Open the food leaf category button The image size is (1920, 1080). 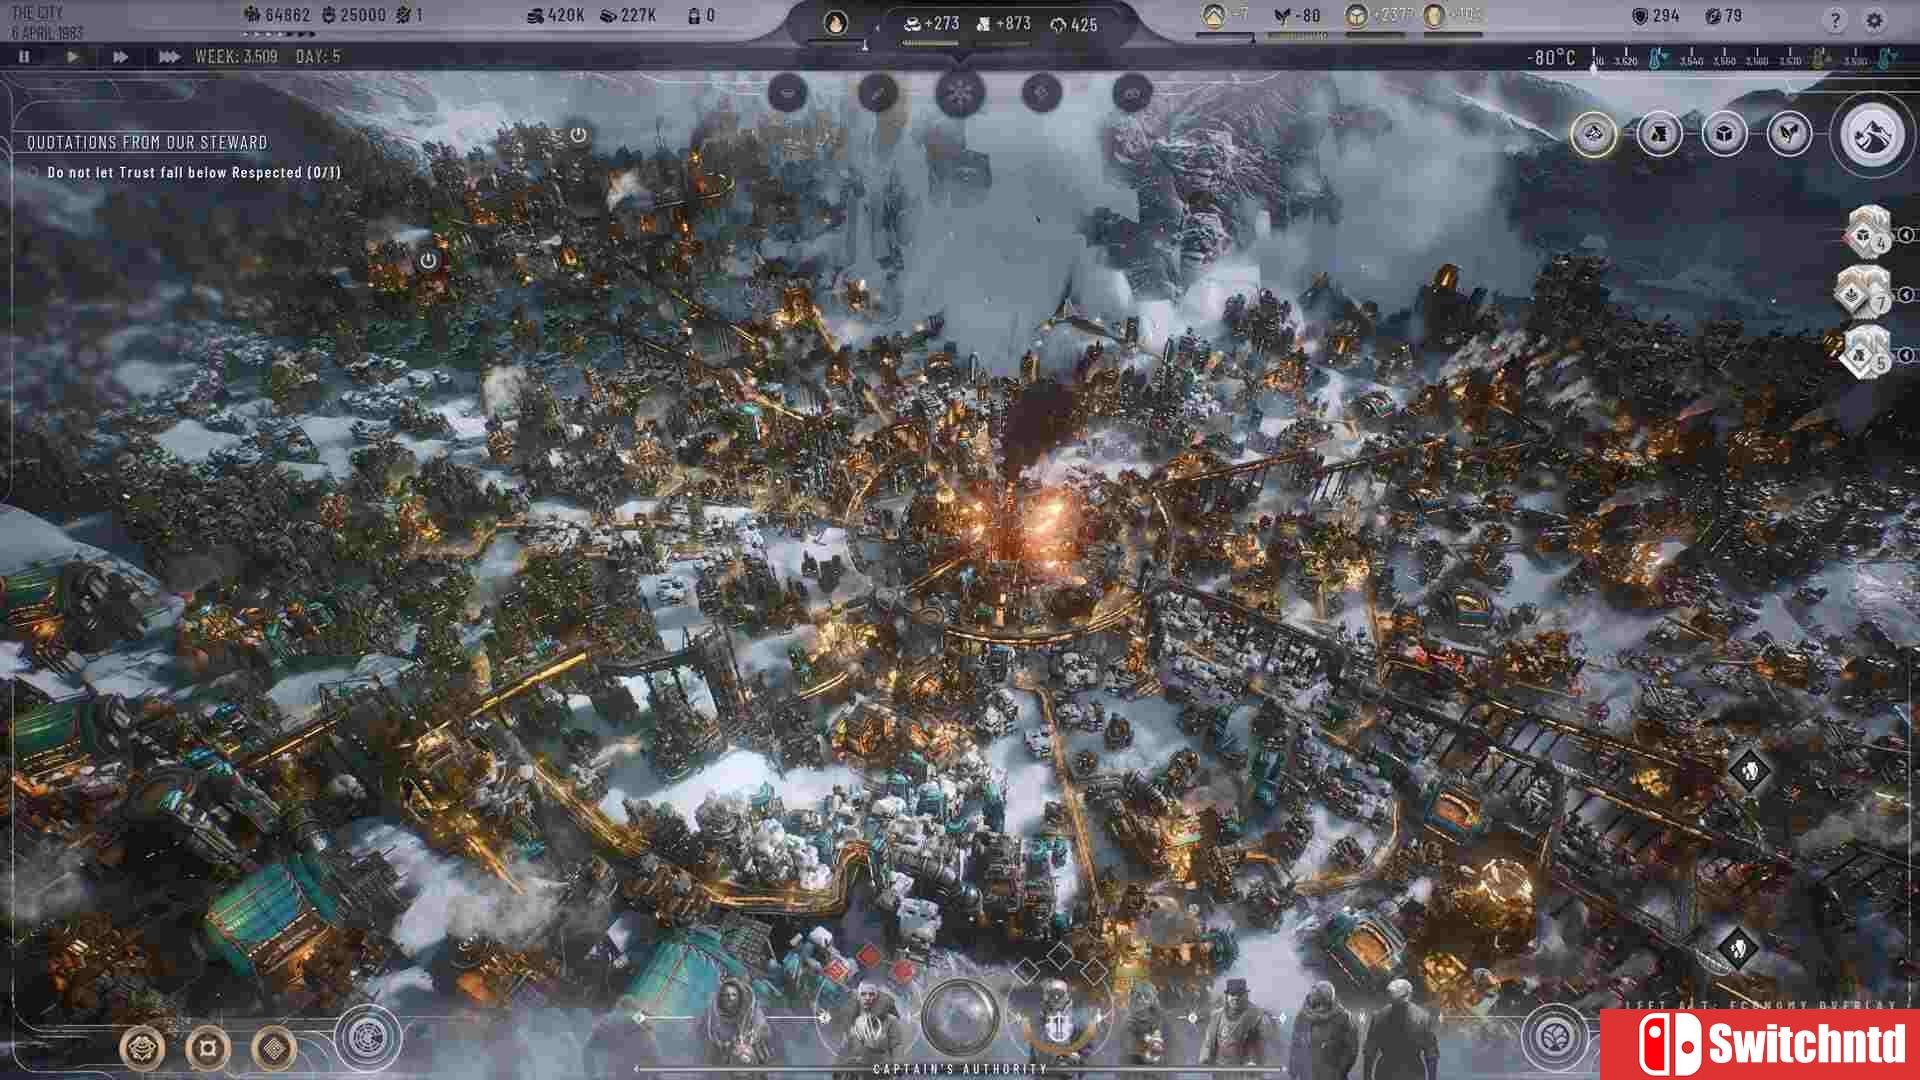1789,133
